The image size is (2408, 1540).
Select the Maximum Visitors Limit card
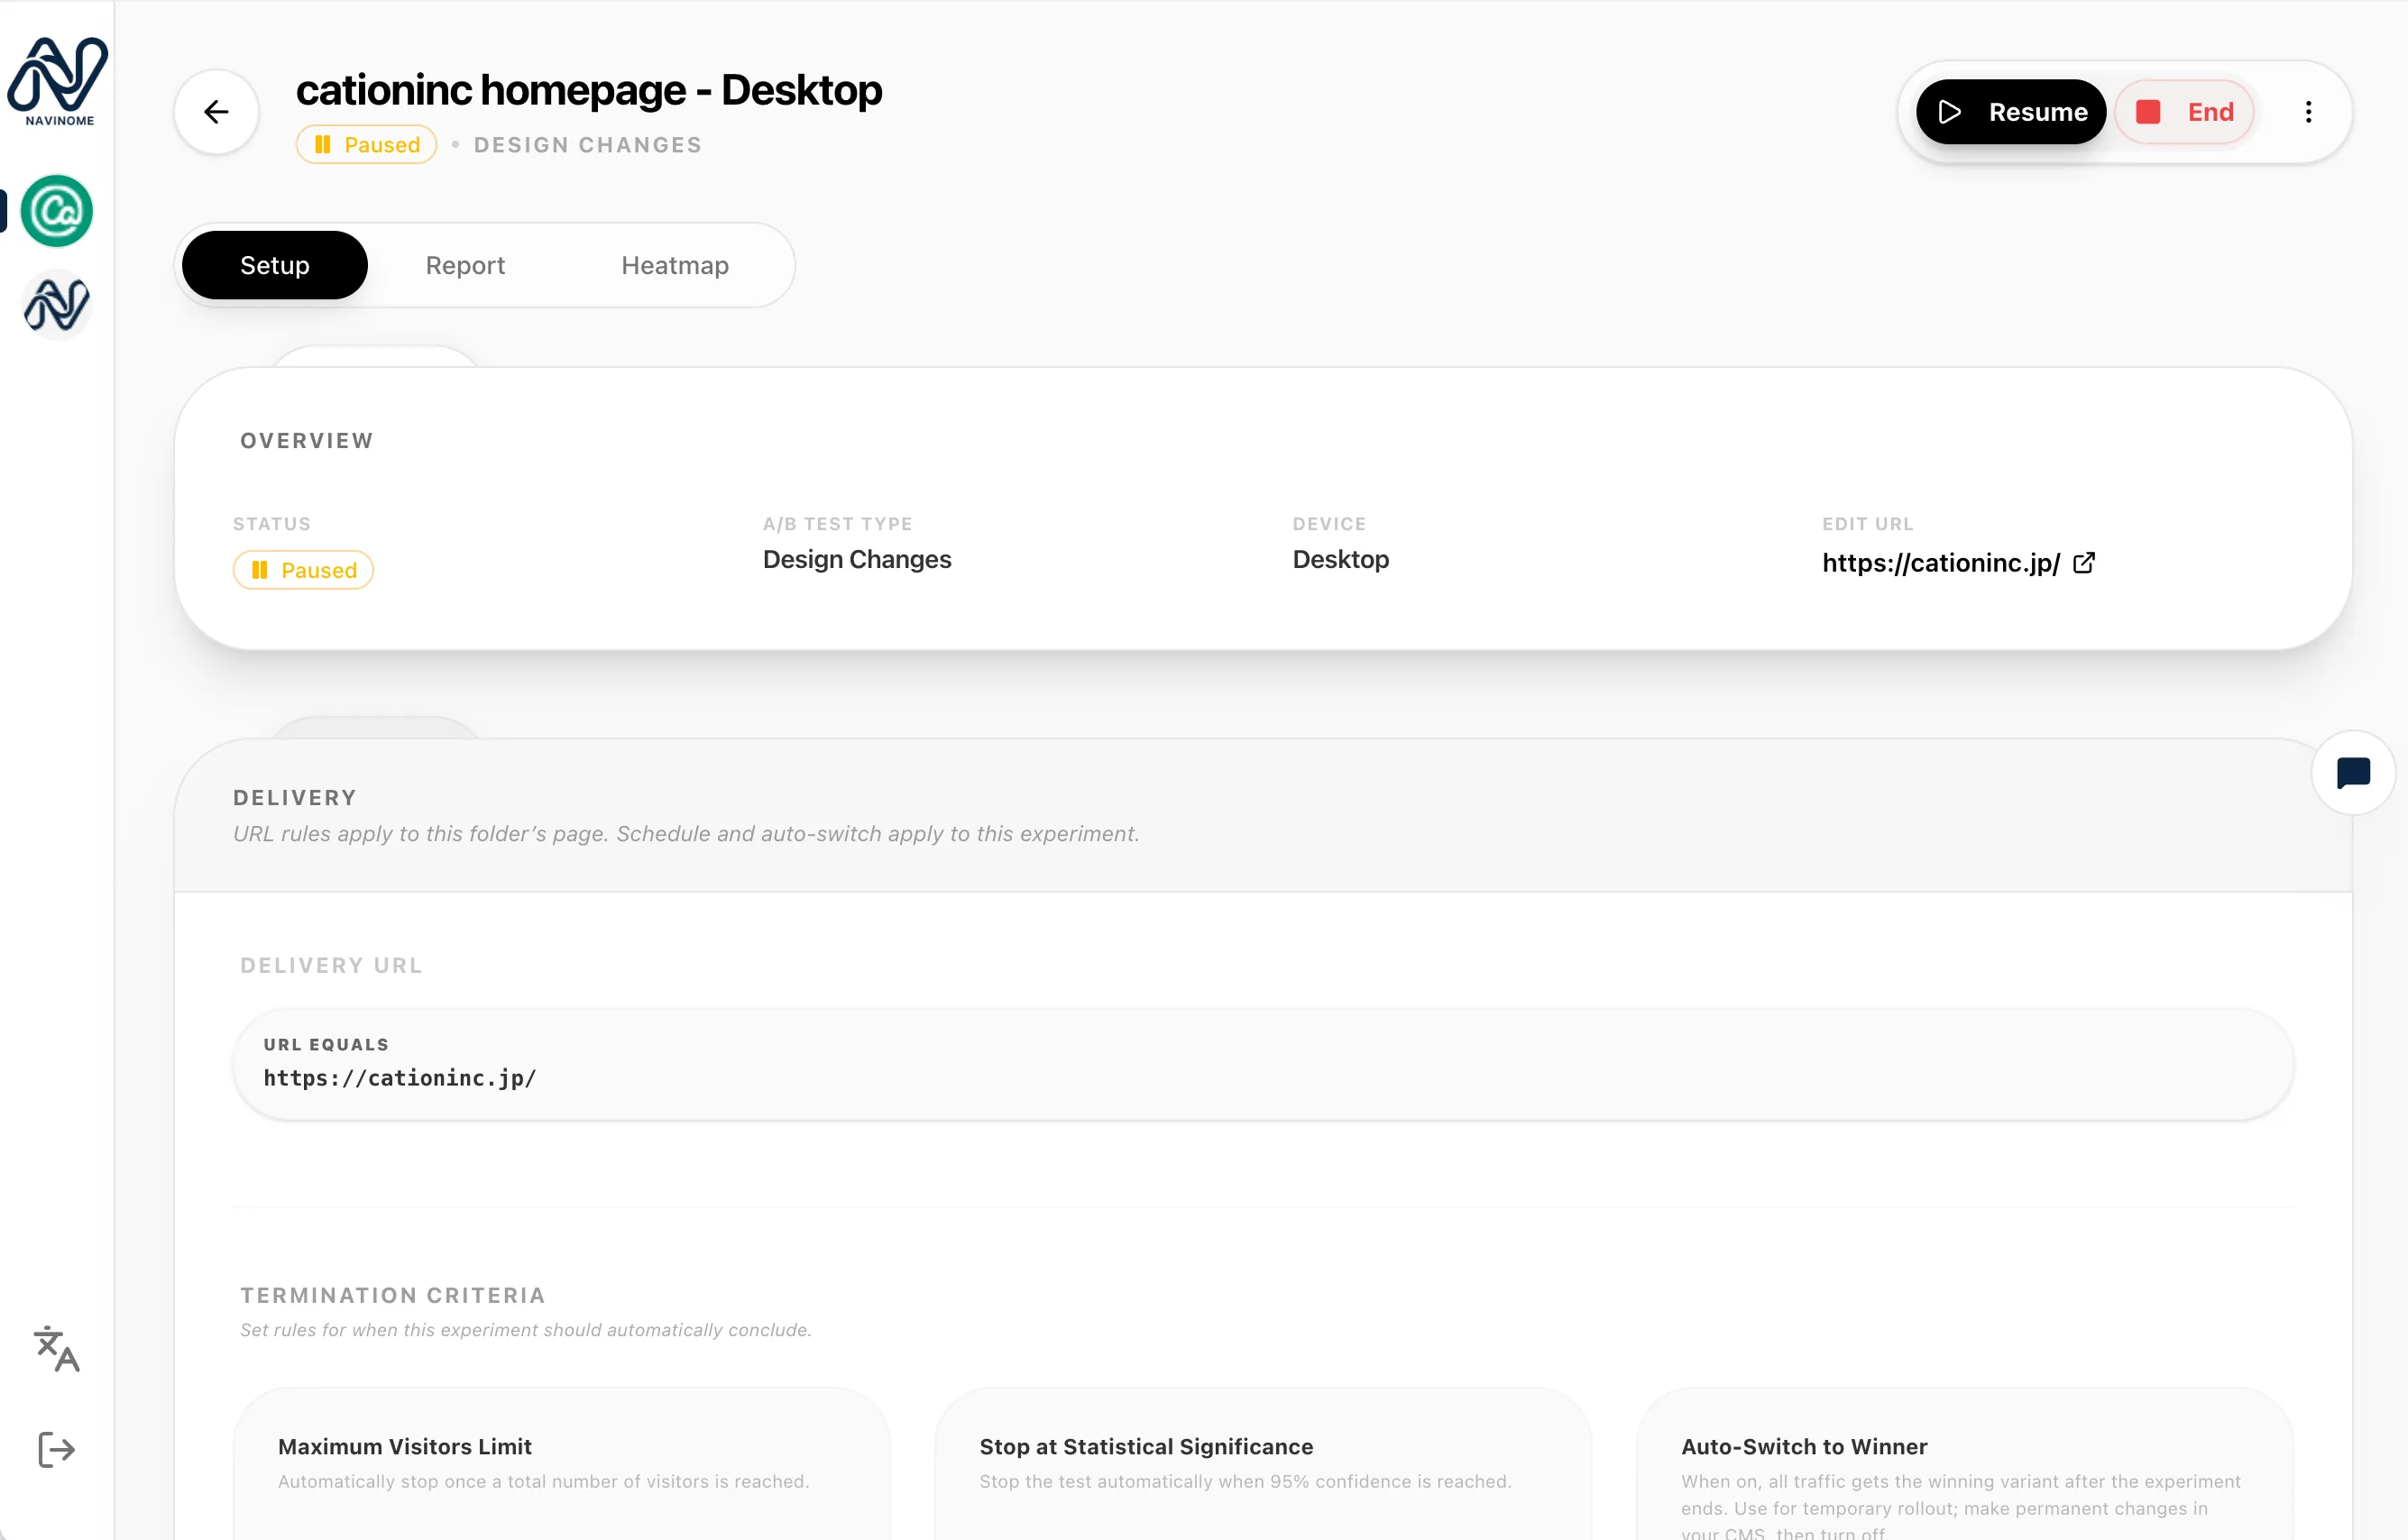(562, 1463)
